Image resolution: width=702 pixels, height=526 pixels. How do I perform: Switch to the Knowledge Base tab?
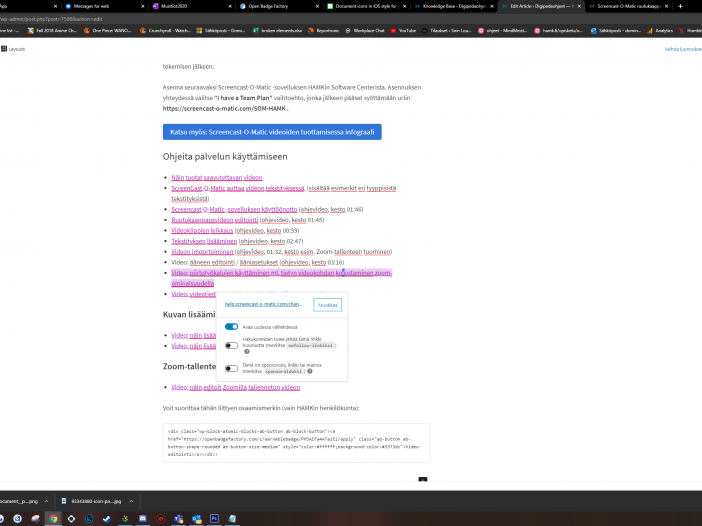[454, 6]
